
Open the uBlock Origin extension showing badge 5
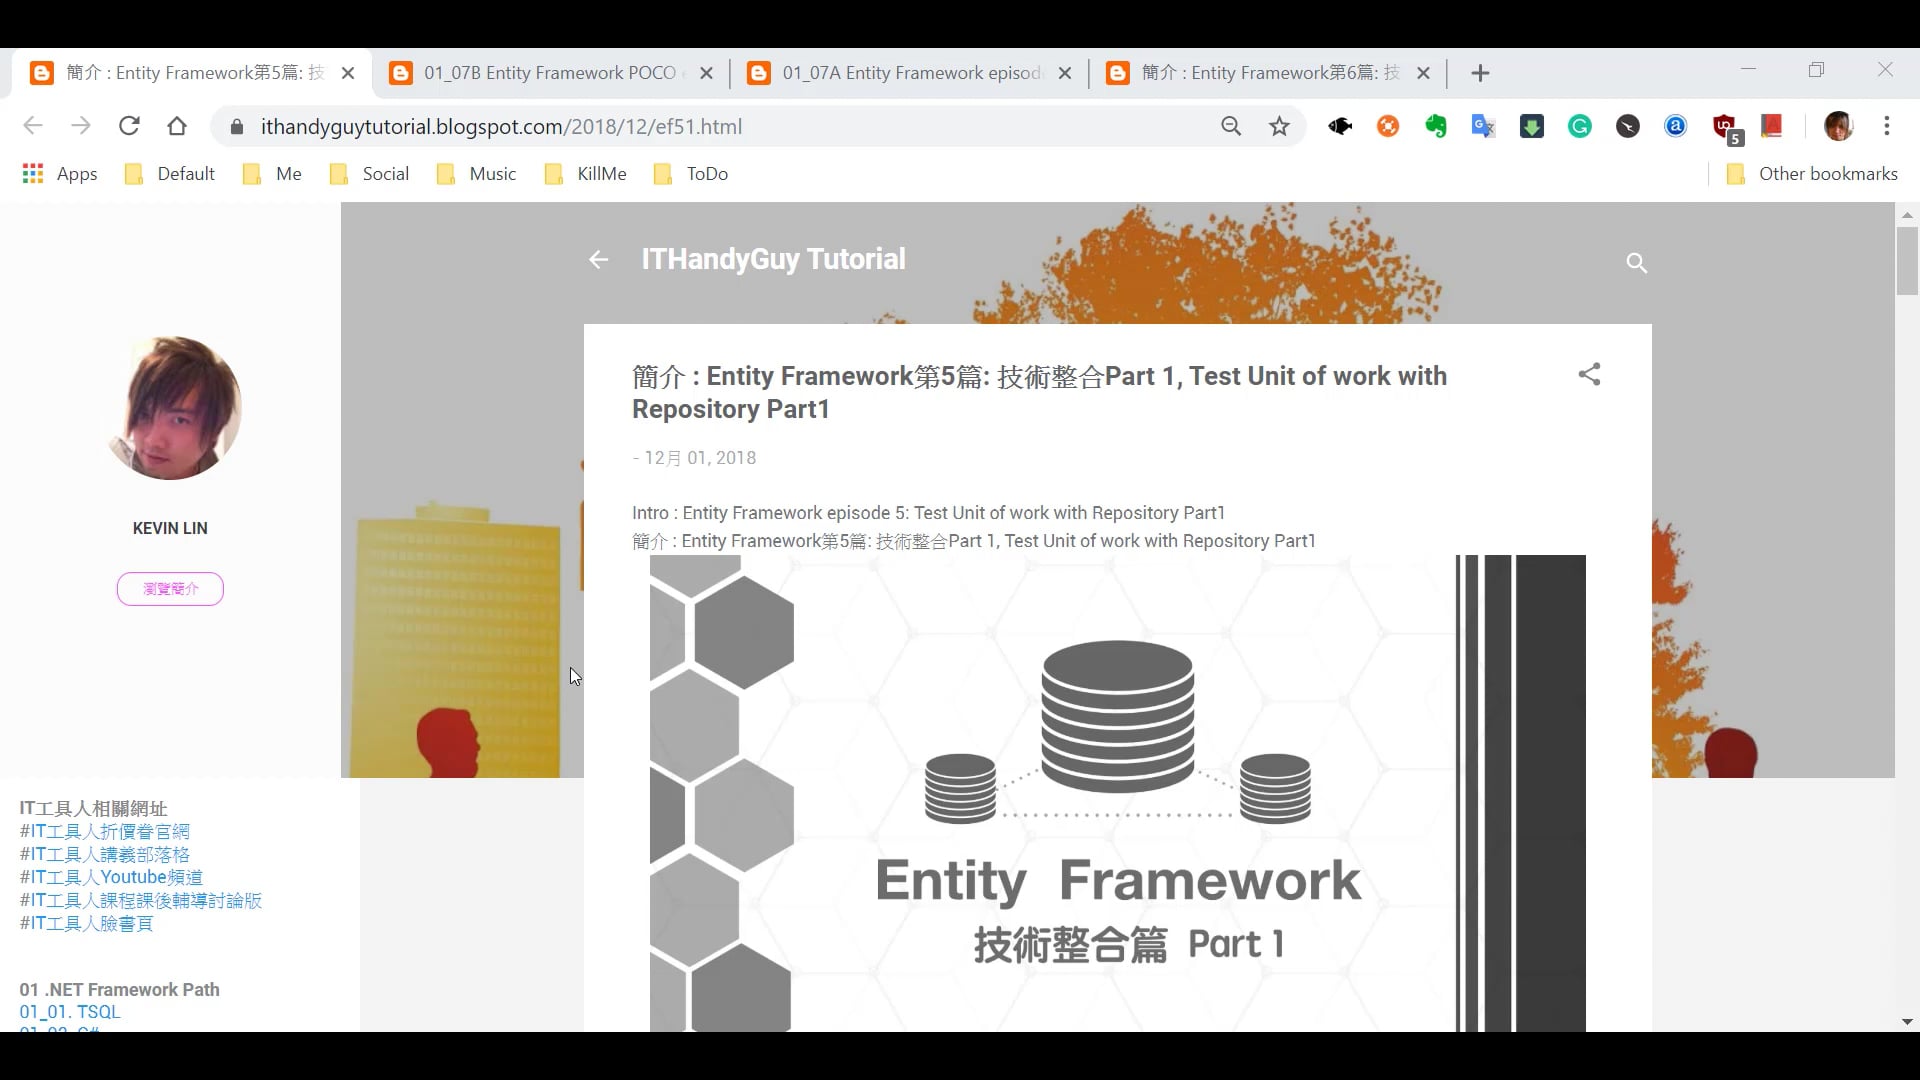pyautogui.click(x=1724, y=126)
